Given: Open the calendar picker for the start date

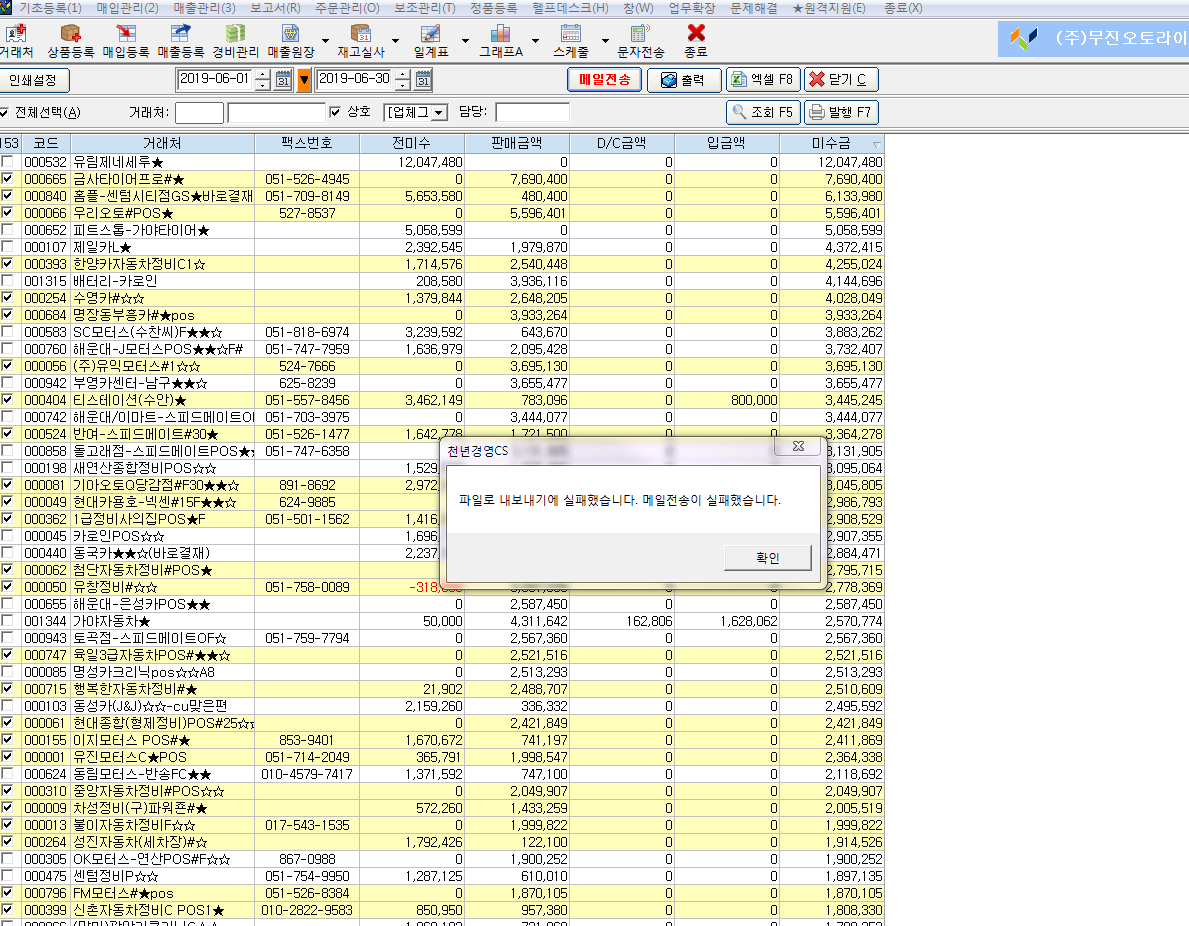Looking at the screenshot, I should (x=283, y=80).
